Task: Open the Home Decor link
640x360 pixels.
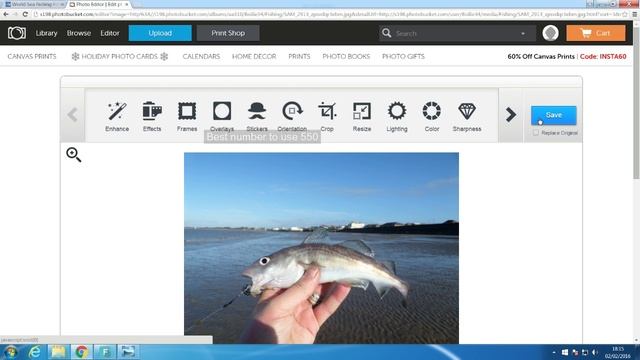Action: (x=254, y=56)
